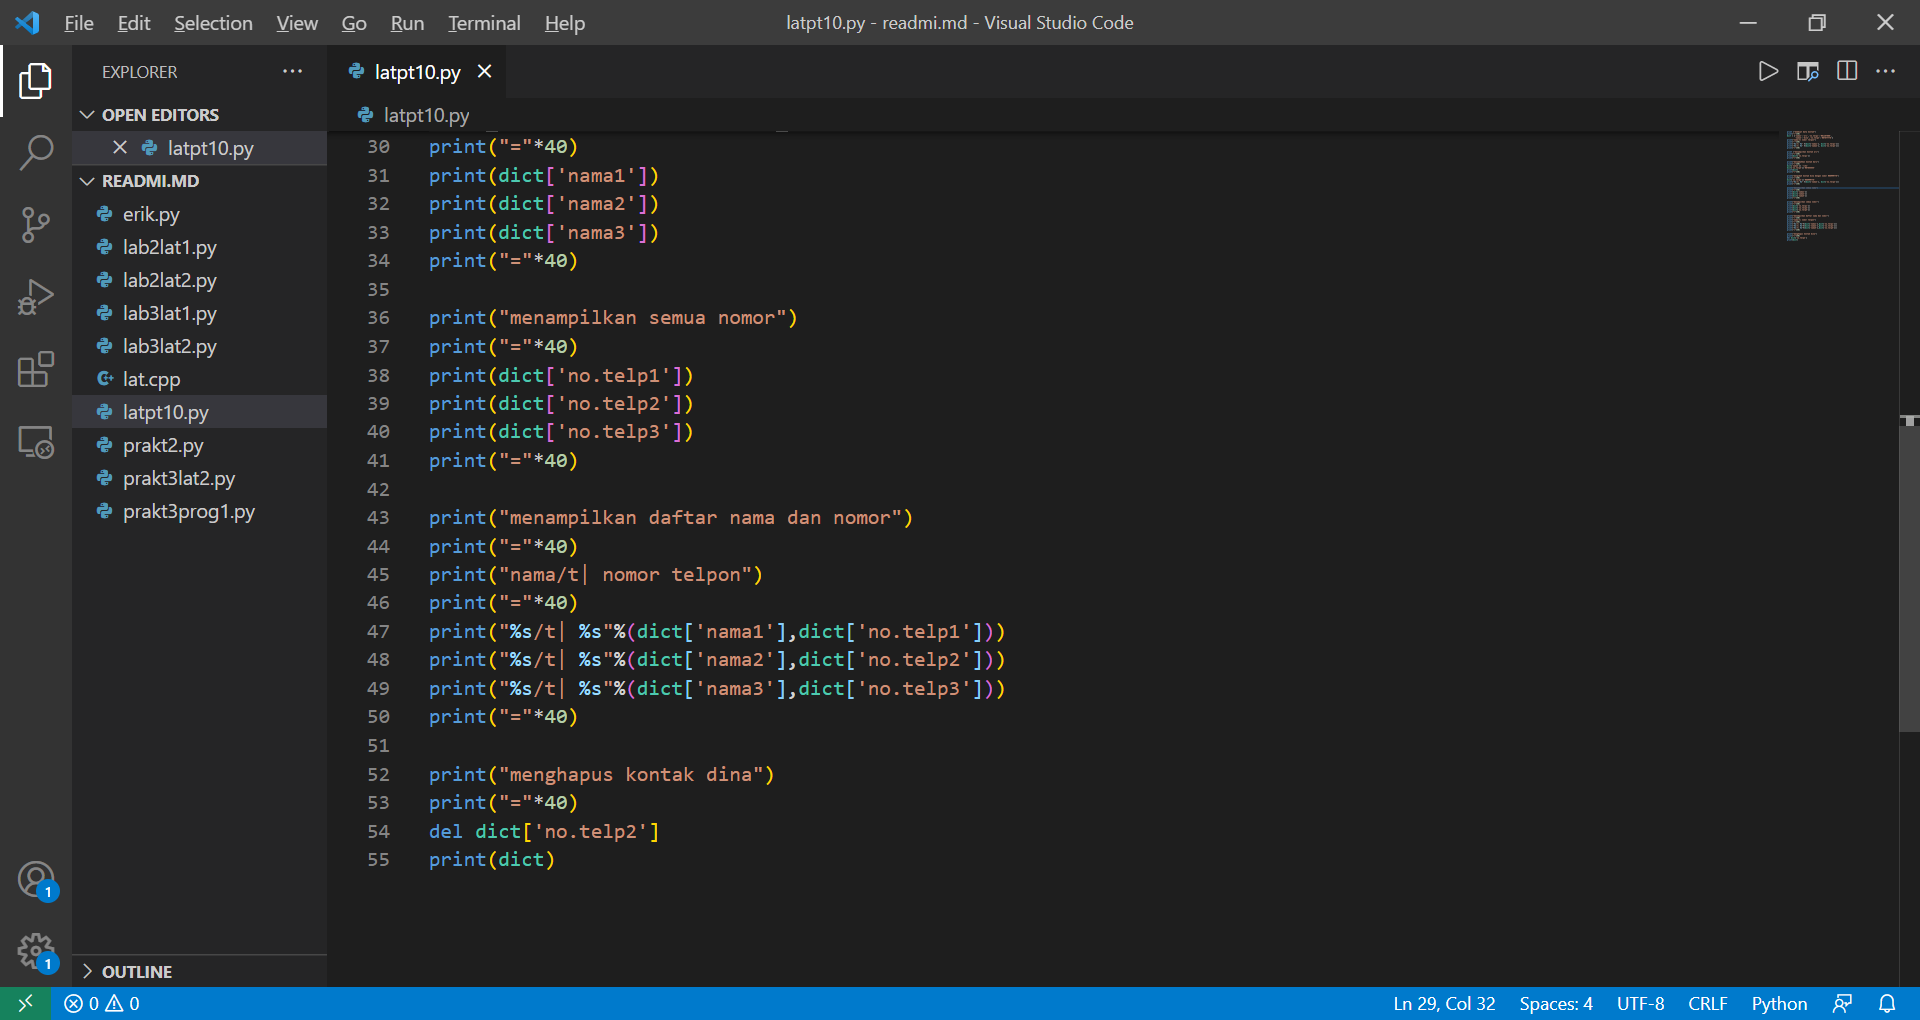
Task: Open the Selection menu
Action: point(213,22)
